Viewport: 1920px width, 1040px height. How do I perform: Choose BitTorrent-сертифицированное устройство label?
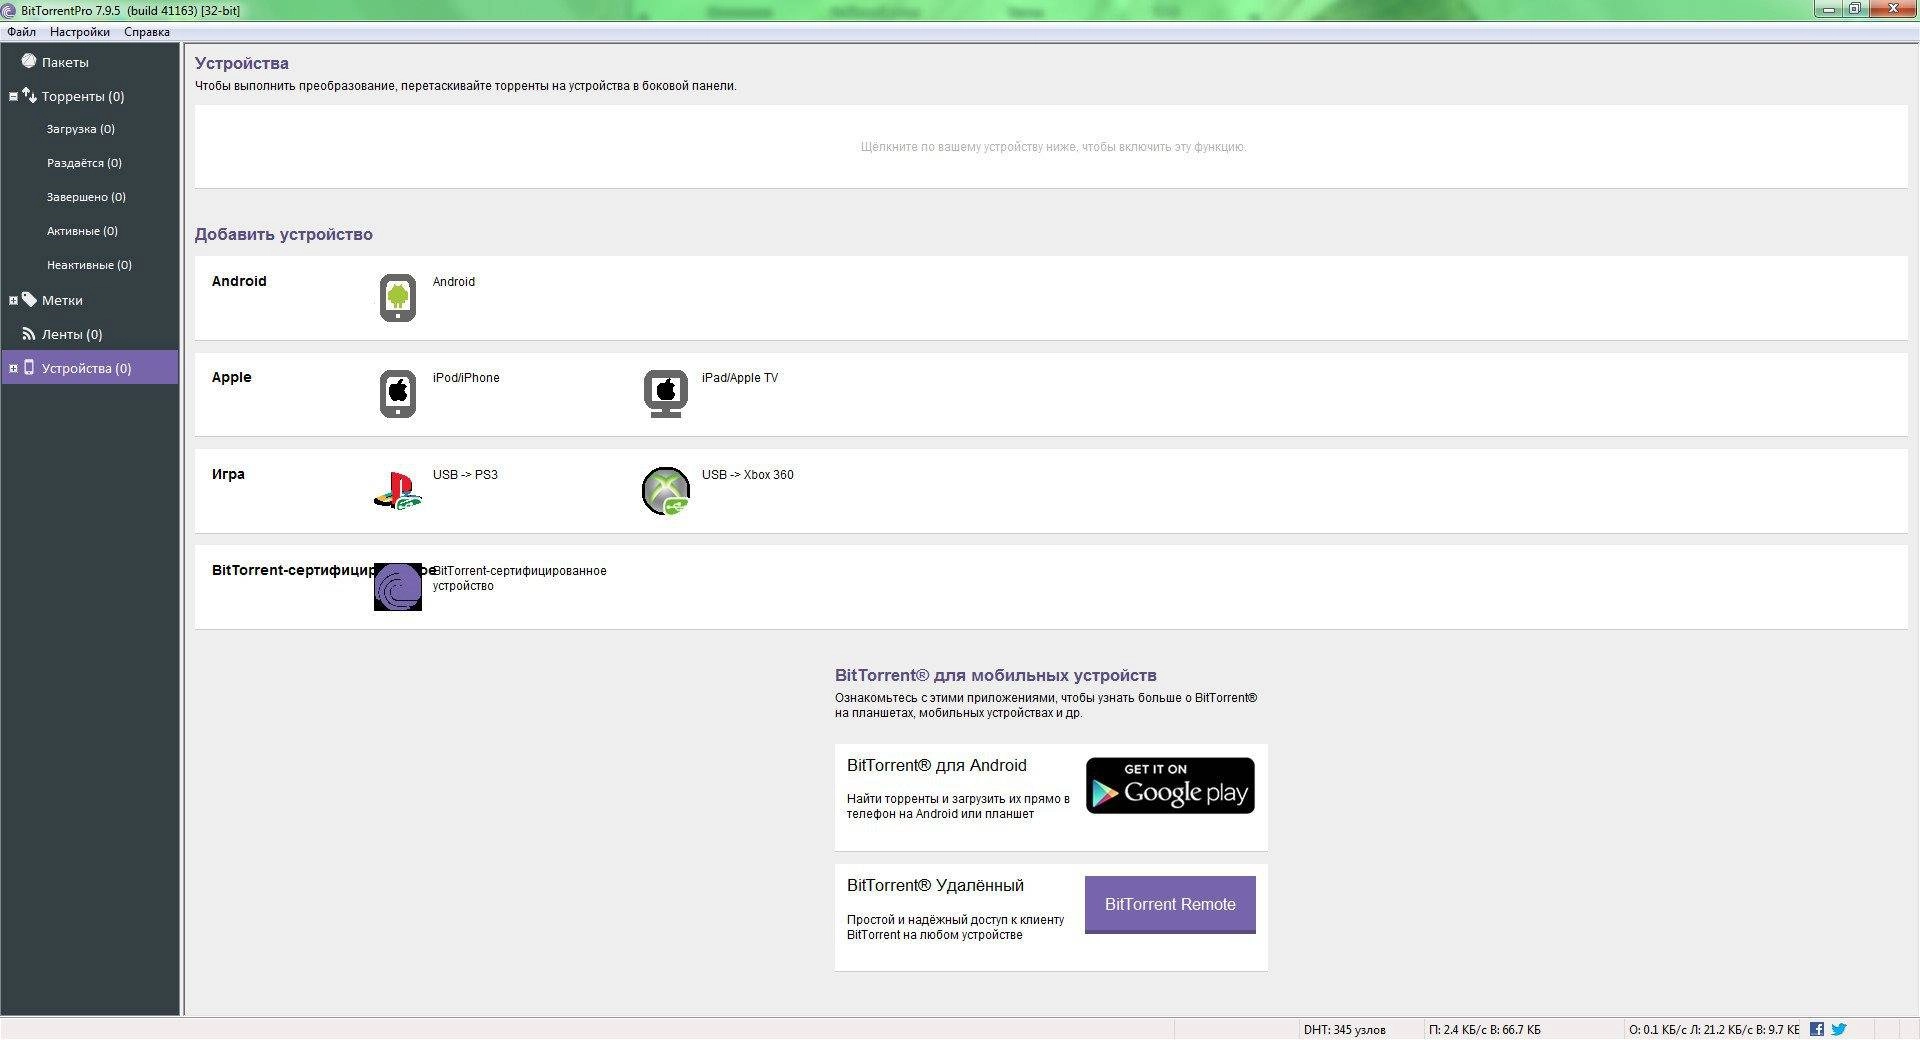520,578
